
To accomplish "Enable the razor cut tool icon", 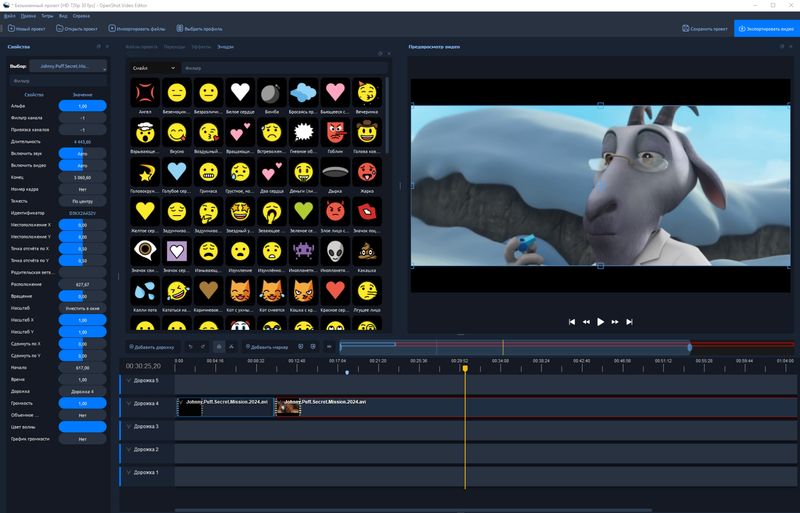I will (x=231, y=347).
